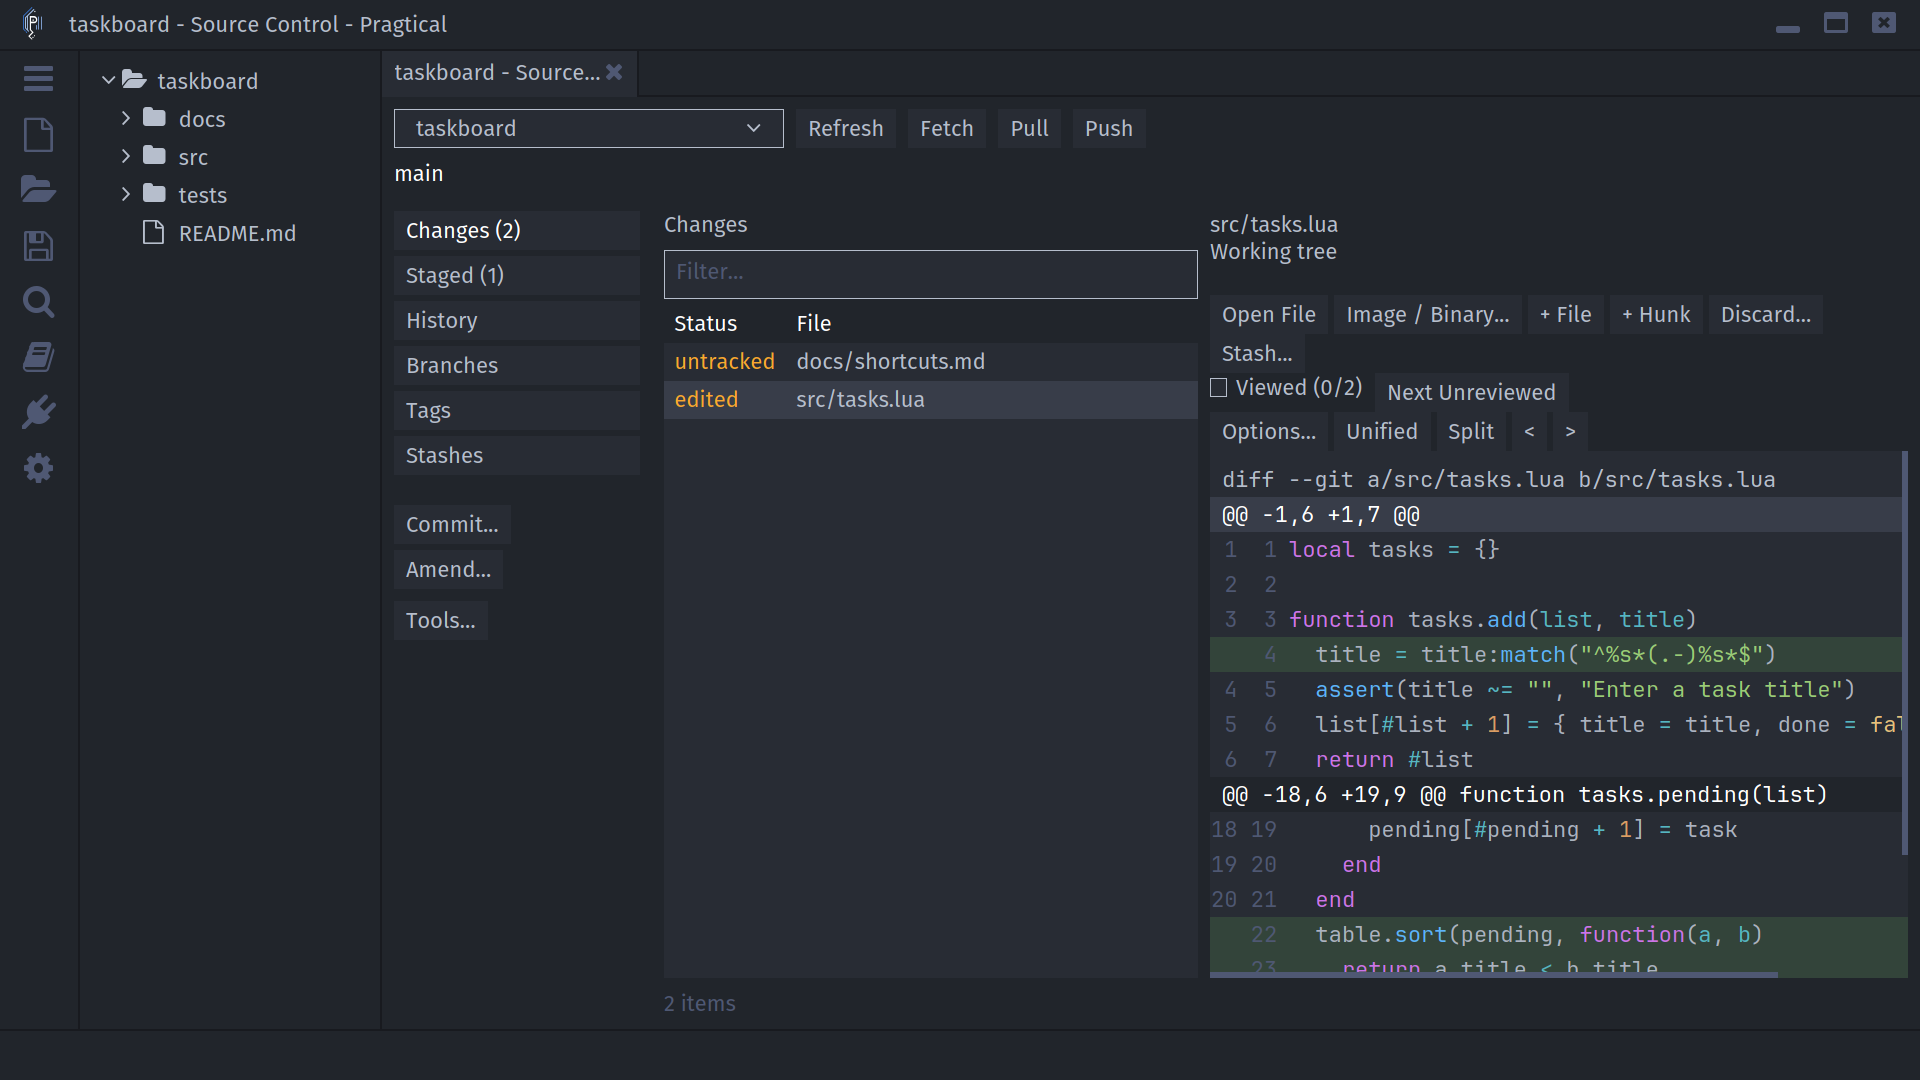
Task: Open the taskboard repository dropdown
Action: tap(588, 128)
